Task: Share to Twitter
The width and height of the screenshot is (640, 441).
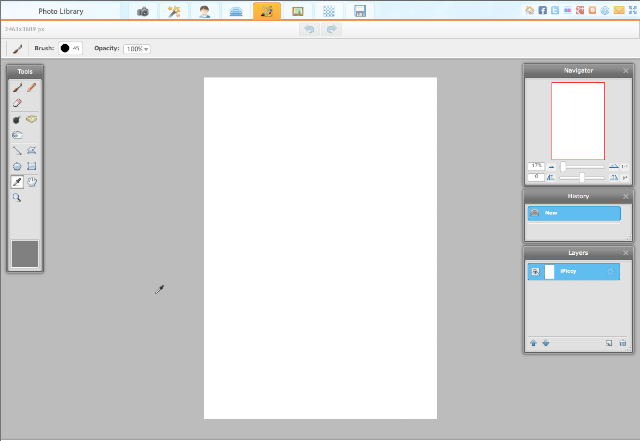Action: (555, 10)
